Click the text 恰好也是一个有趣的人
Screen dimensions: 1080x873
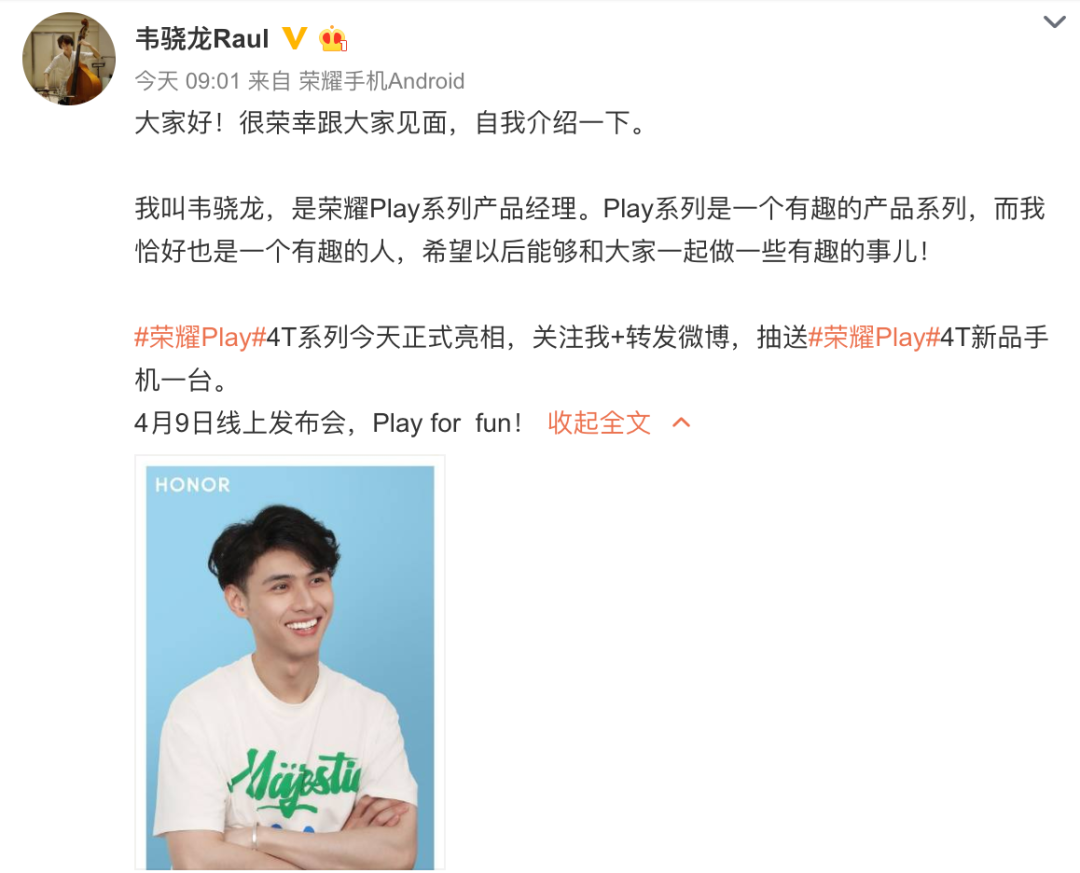click(266, 251)
